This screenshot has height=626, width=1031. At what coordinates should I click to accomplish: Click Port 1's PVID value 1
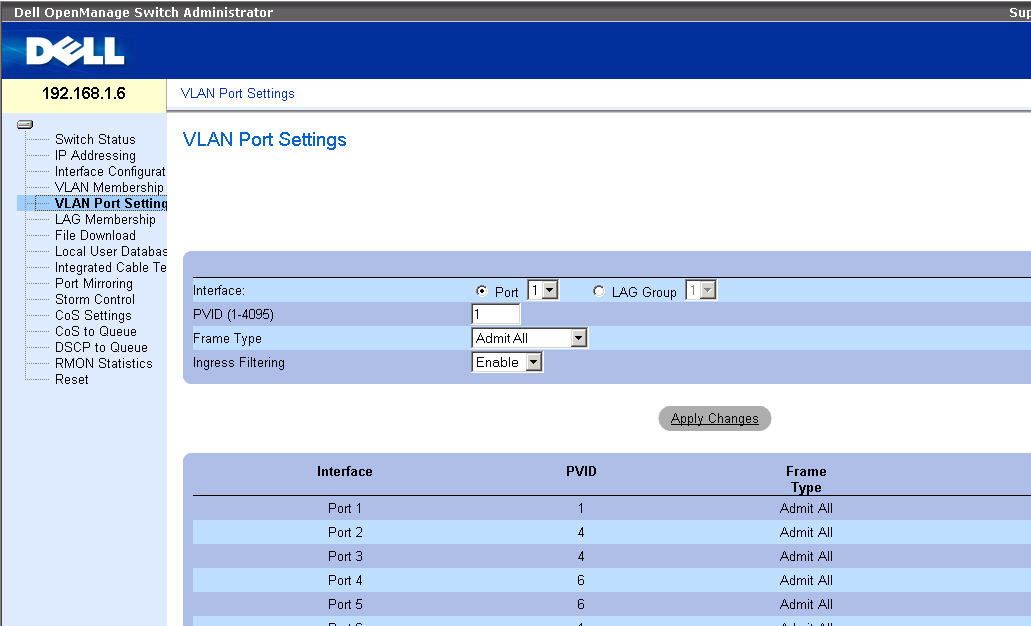click(x=581, y=508)
